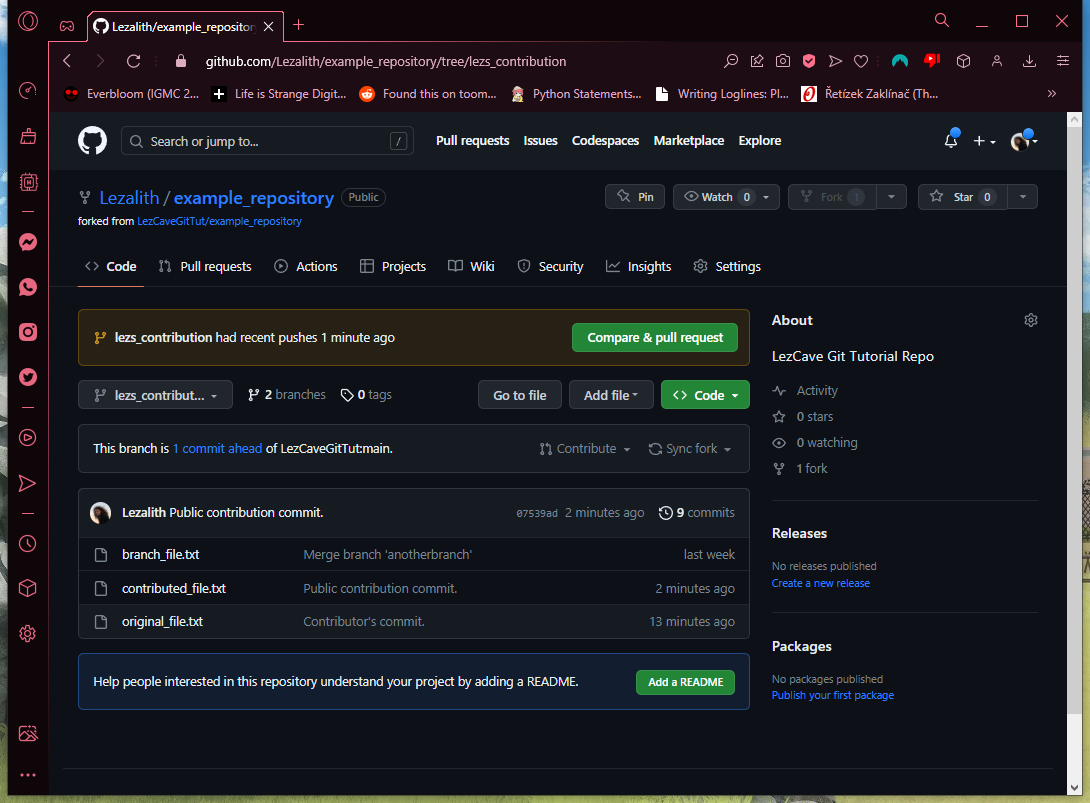
Task: Pin the repository
Action: coord(635,196)
